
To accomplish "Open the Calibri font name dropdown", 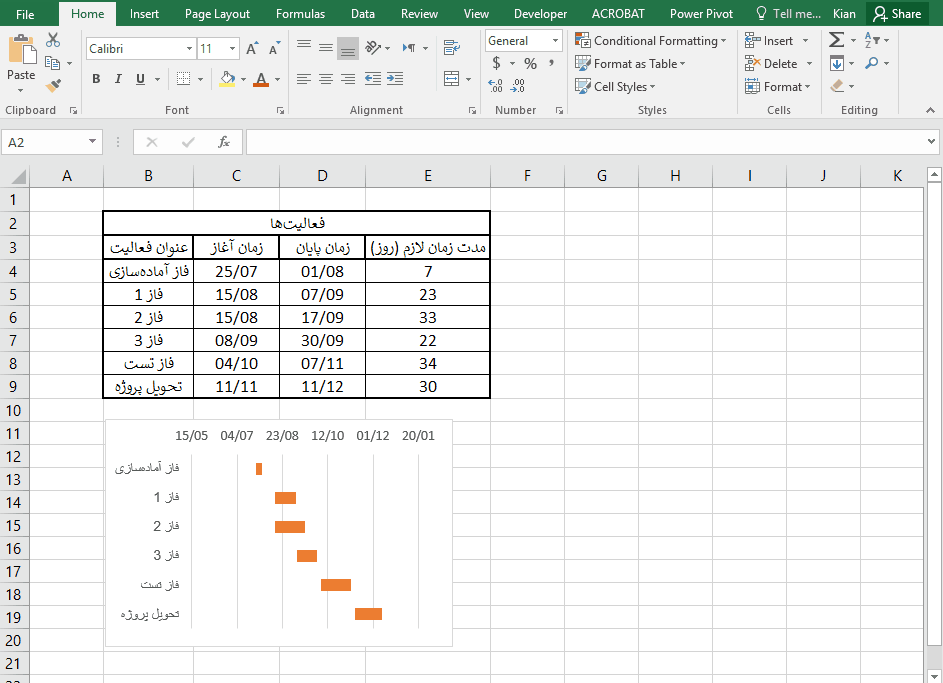I will 190,48.
